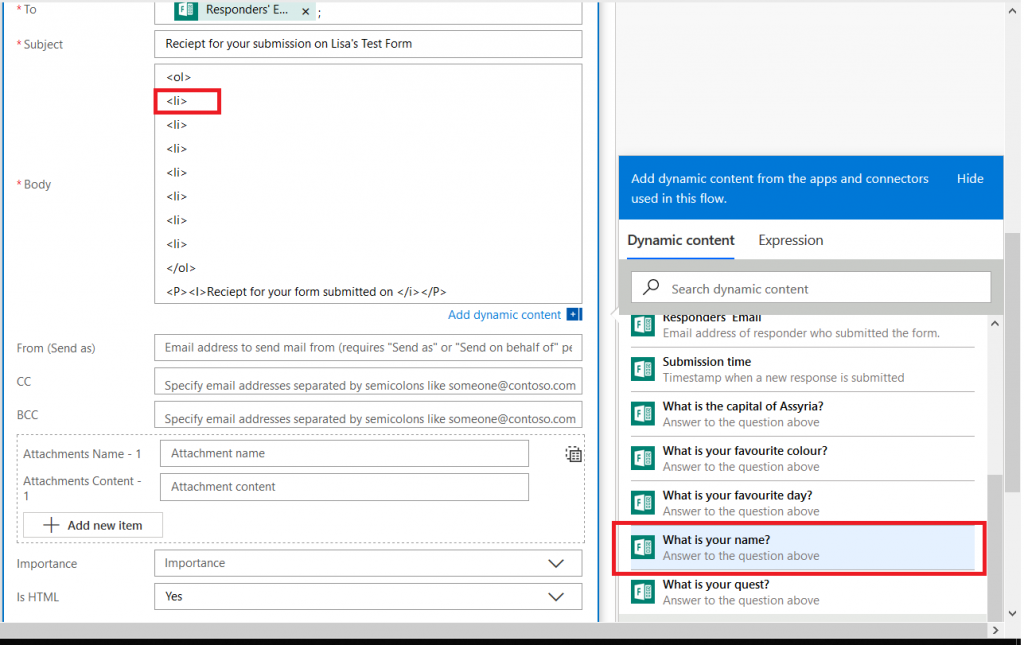Select the Forms icon on Responders' Email entry

click(642, 324)
